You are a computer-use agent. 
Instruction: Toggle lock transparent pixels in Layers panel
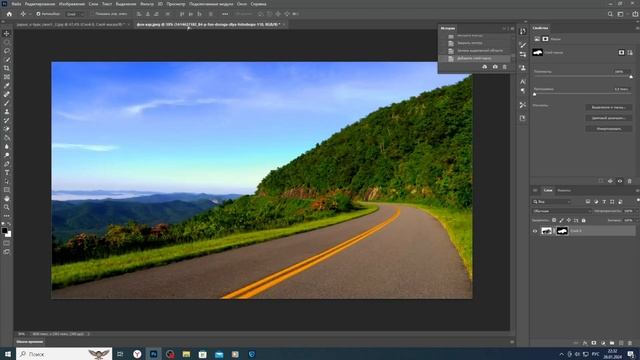click(x=554, y=220)
